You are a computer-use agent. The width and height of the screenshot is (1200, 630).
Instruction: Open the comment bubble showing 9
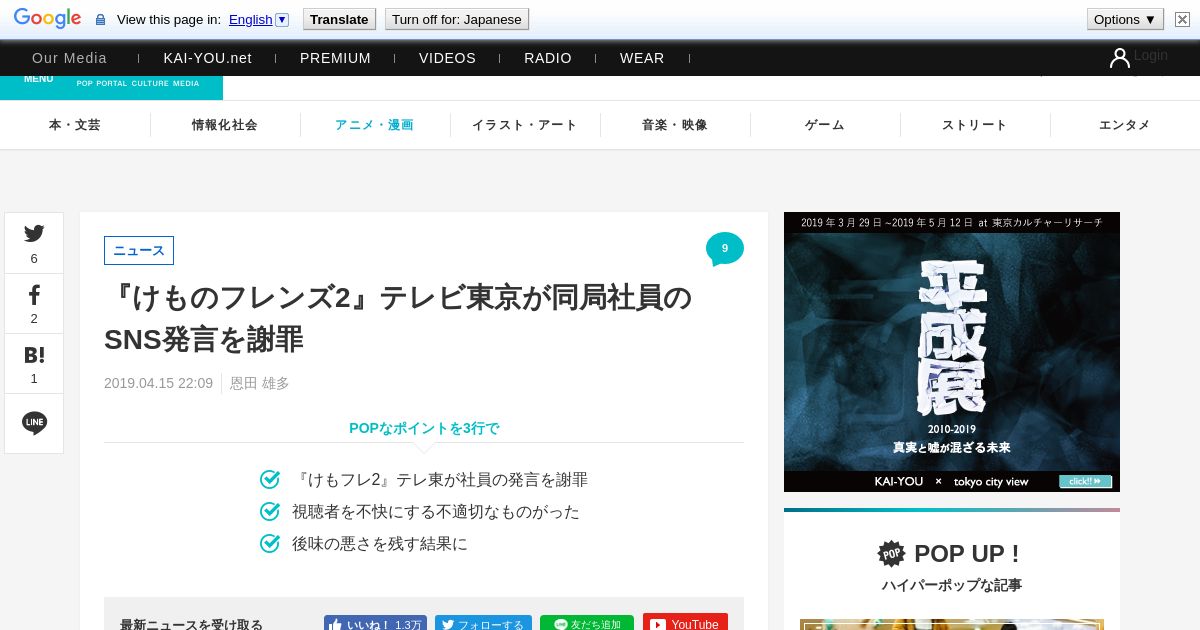coord(725,249)
